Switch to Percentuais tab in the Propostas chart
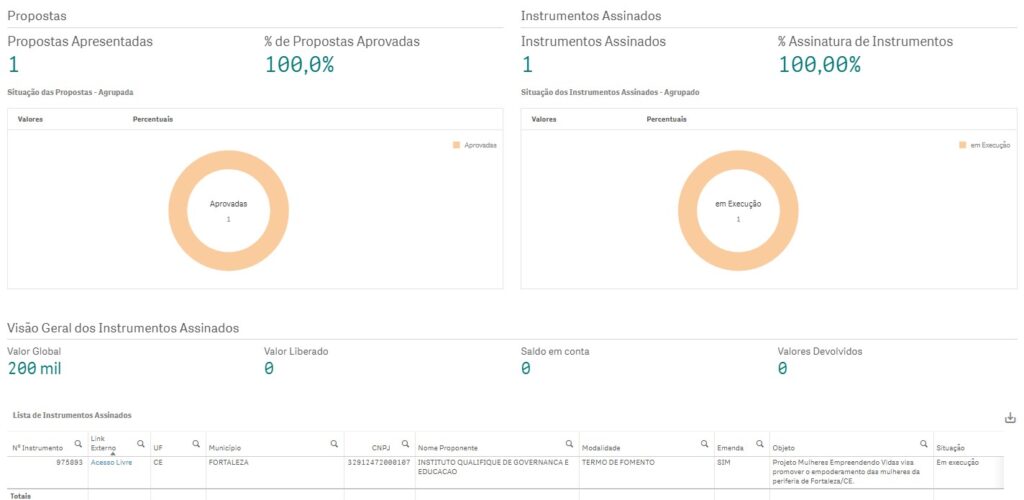1024x500 pixels. click(152, 119)
